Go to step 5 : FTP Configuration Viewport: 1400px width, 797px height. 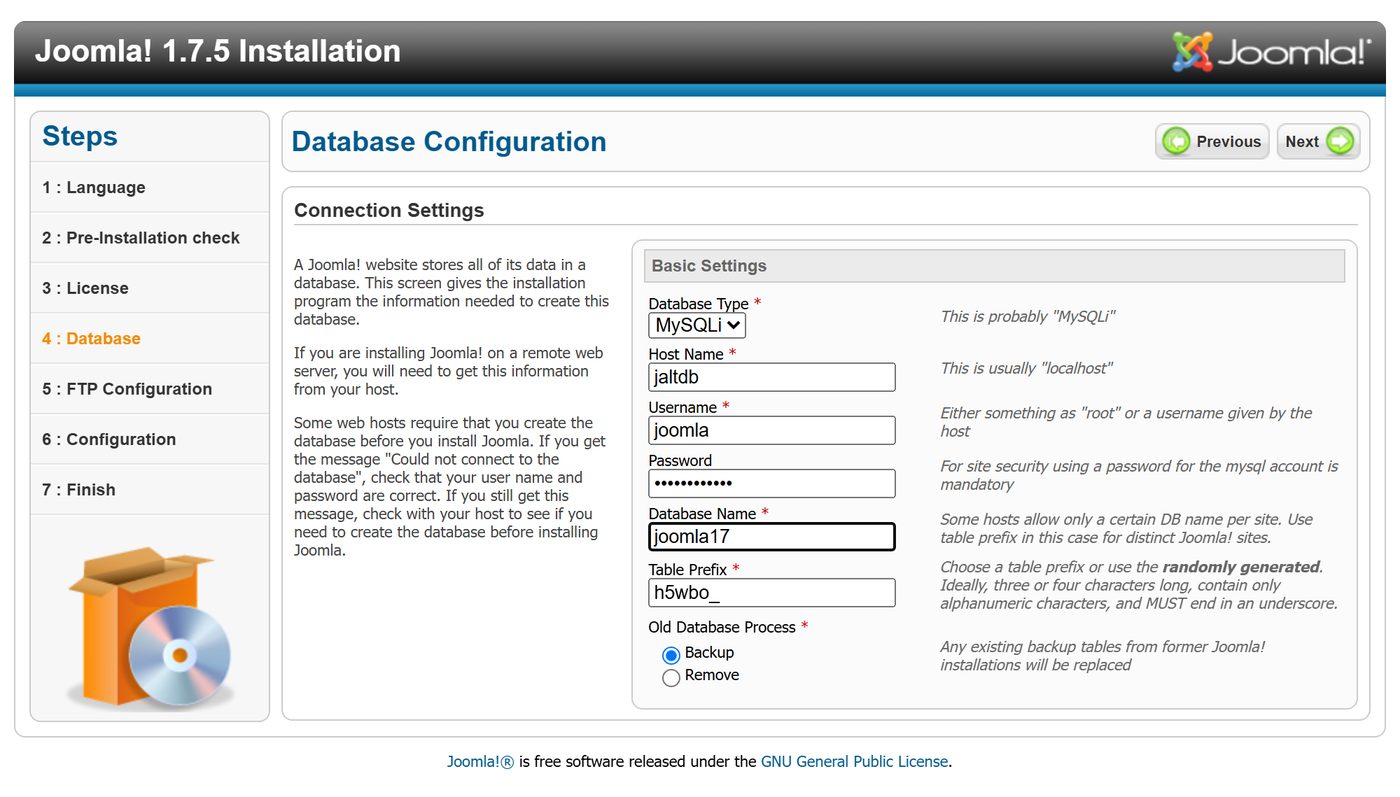[150, 388]
